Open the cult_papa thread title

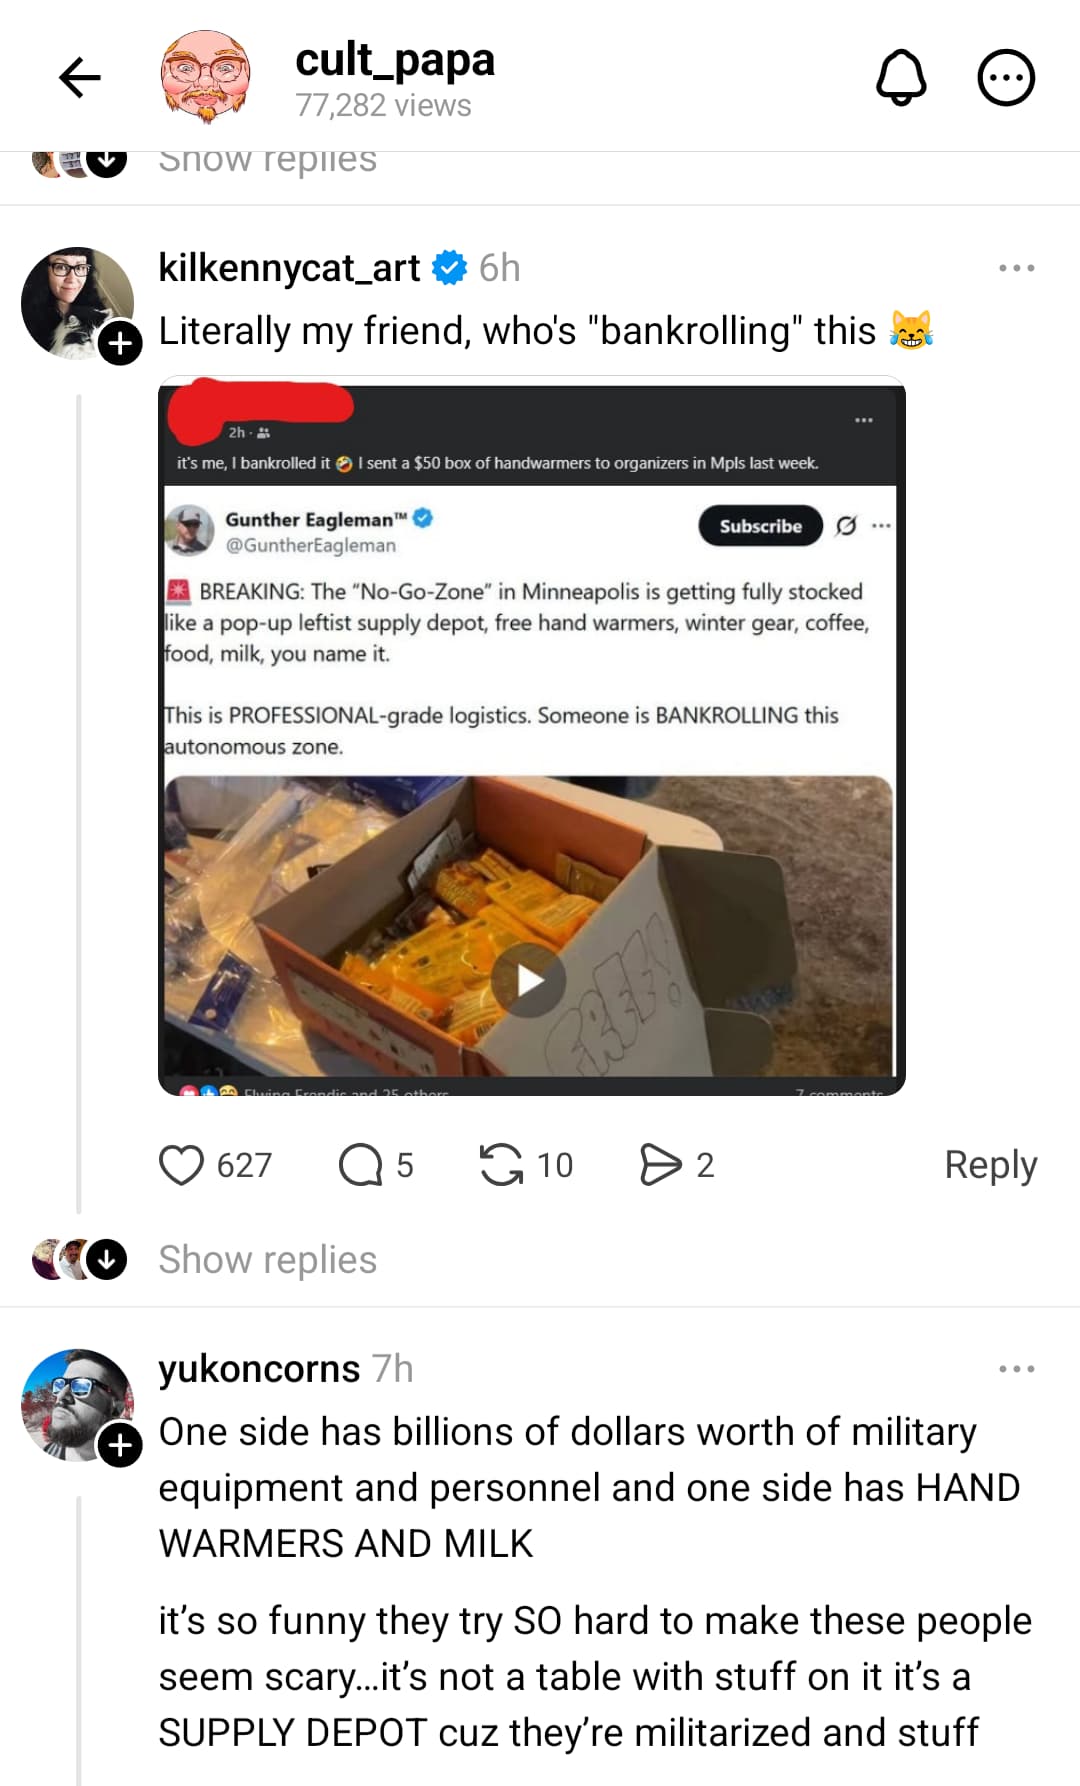(x=394, y=61)
